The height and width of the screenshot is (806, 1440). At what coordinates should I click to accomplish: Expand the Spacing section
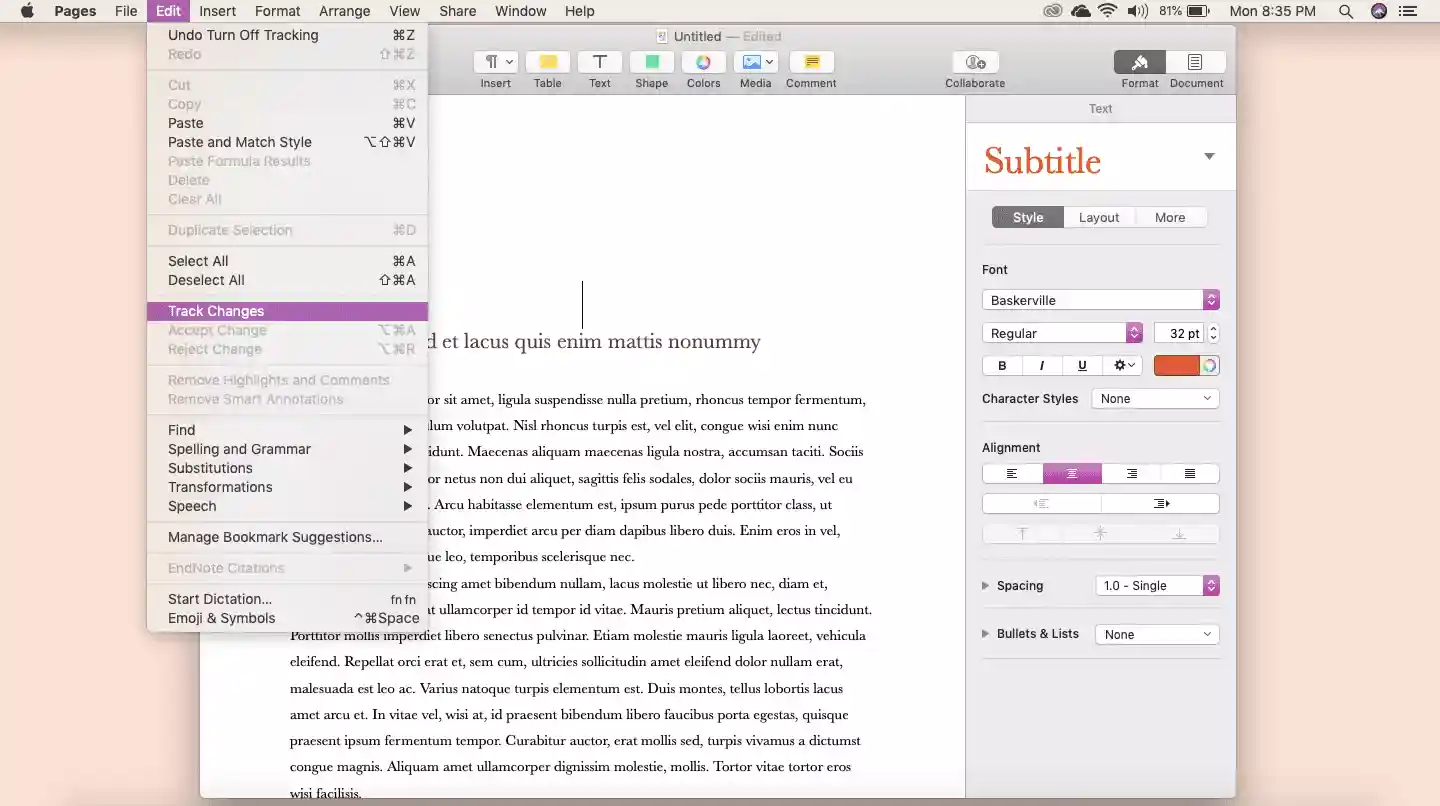986,586
